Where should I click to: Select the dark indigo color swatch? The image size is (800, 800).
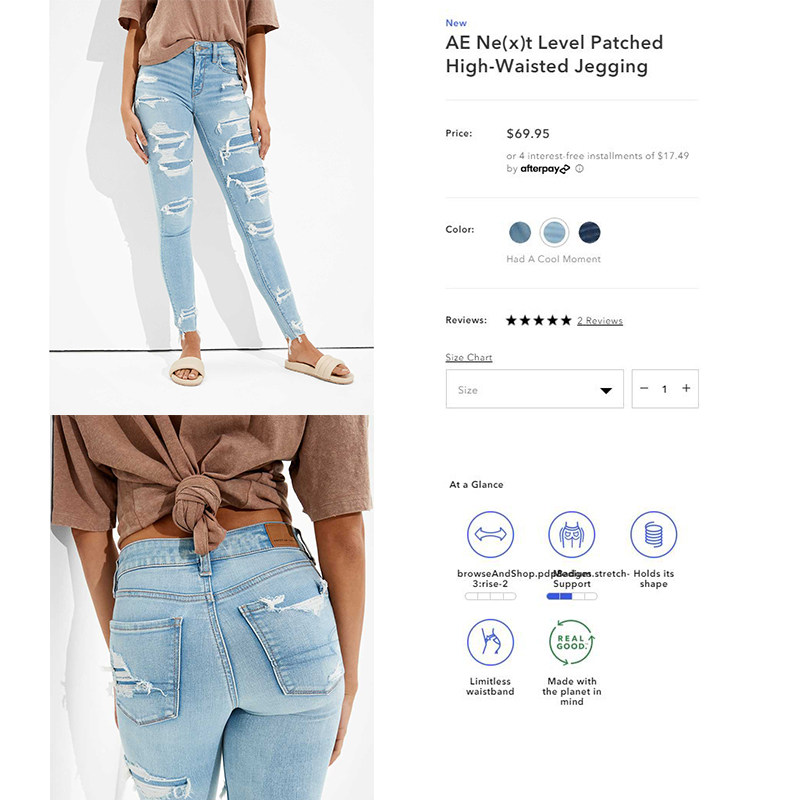click(589, 233)
